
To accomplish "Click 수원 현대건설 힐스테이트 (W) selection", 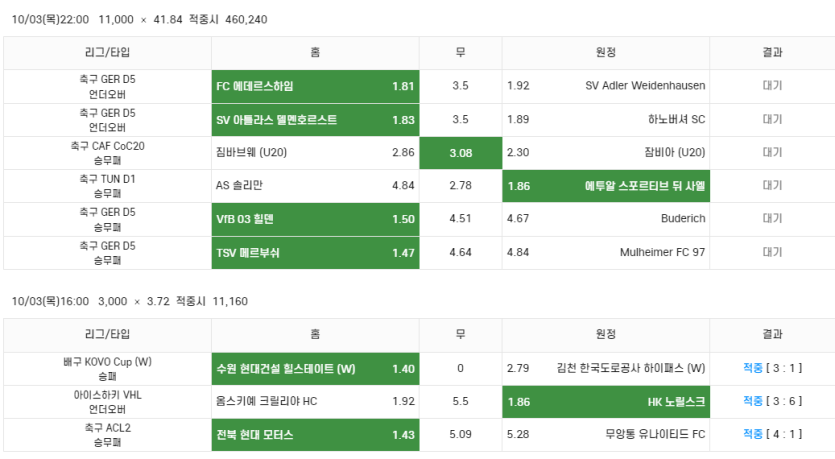I will coord(315,368).
